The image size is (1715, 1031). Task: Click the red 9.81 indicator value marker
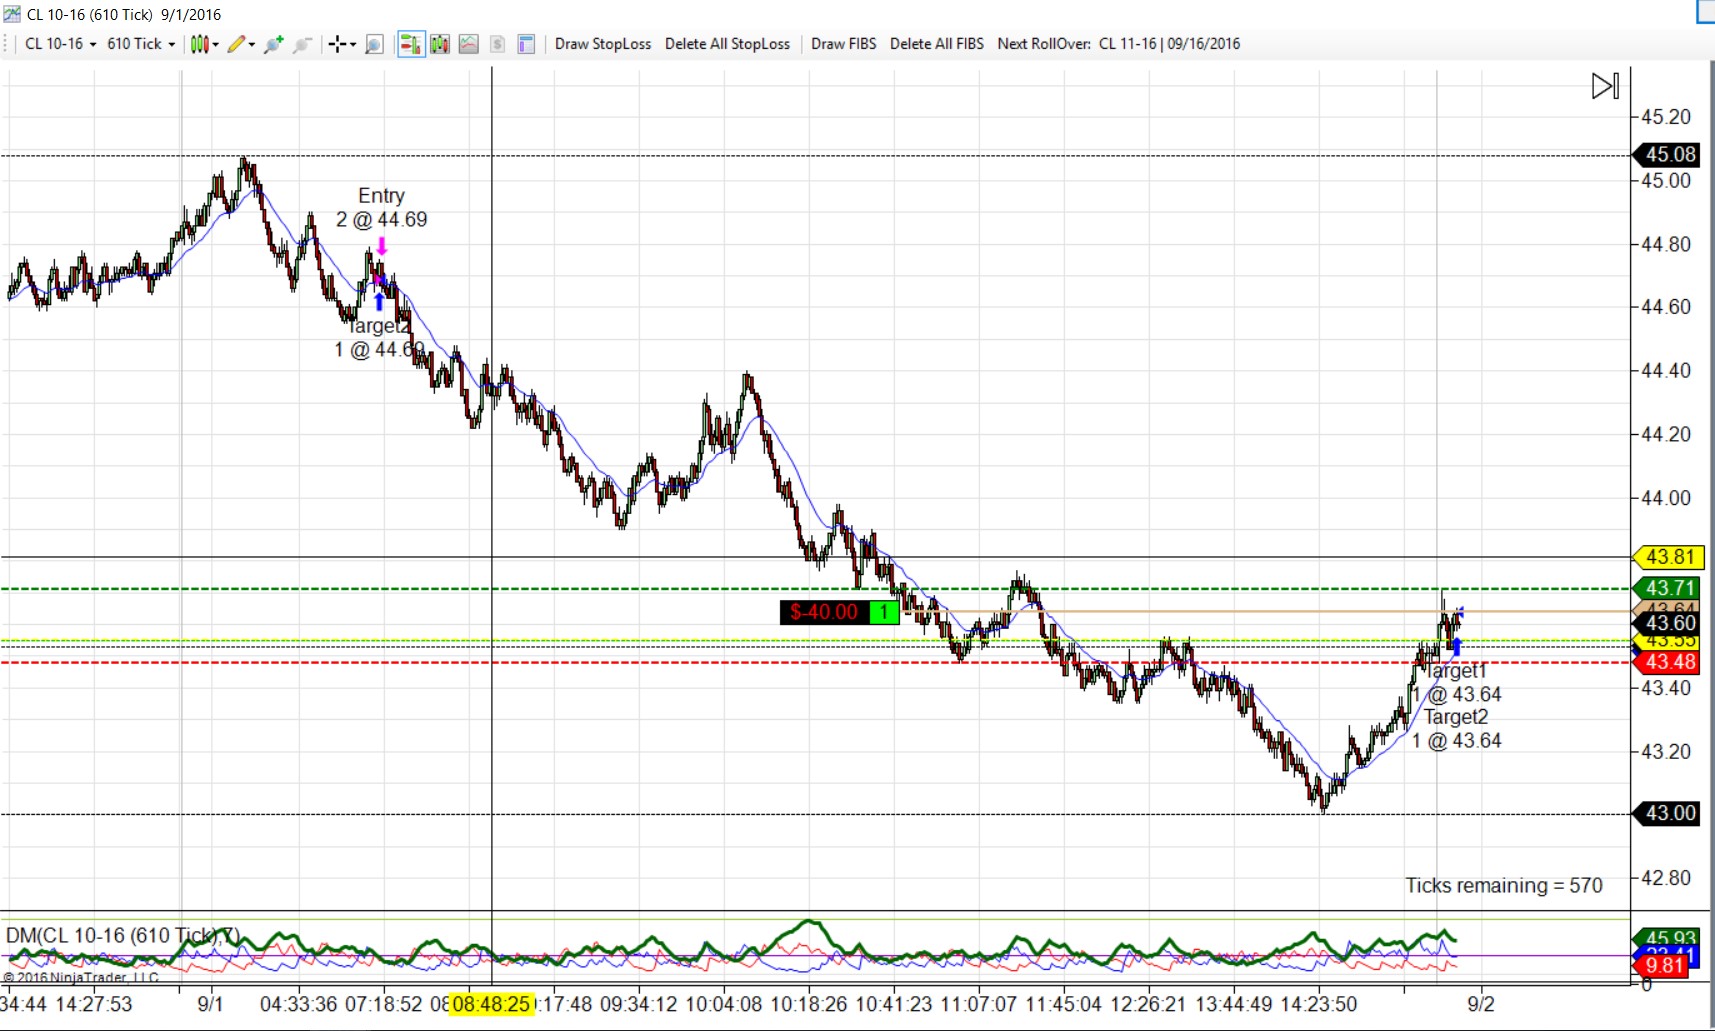tap(1661, 965)
